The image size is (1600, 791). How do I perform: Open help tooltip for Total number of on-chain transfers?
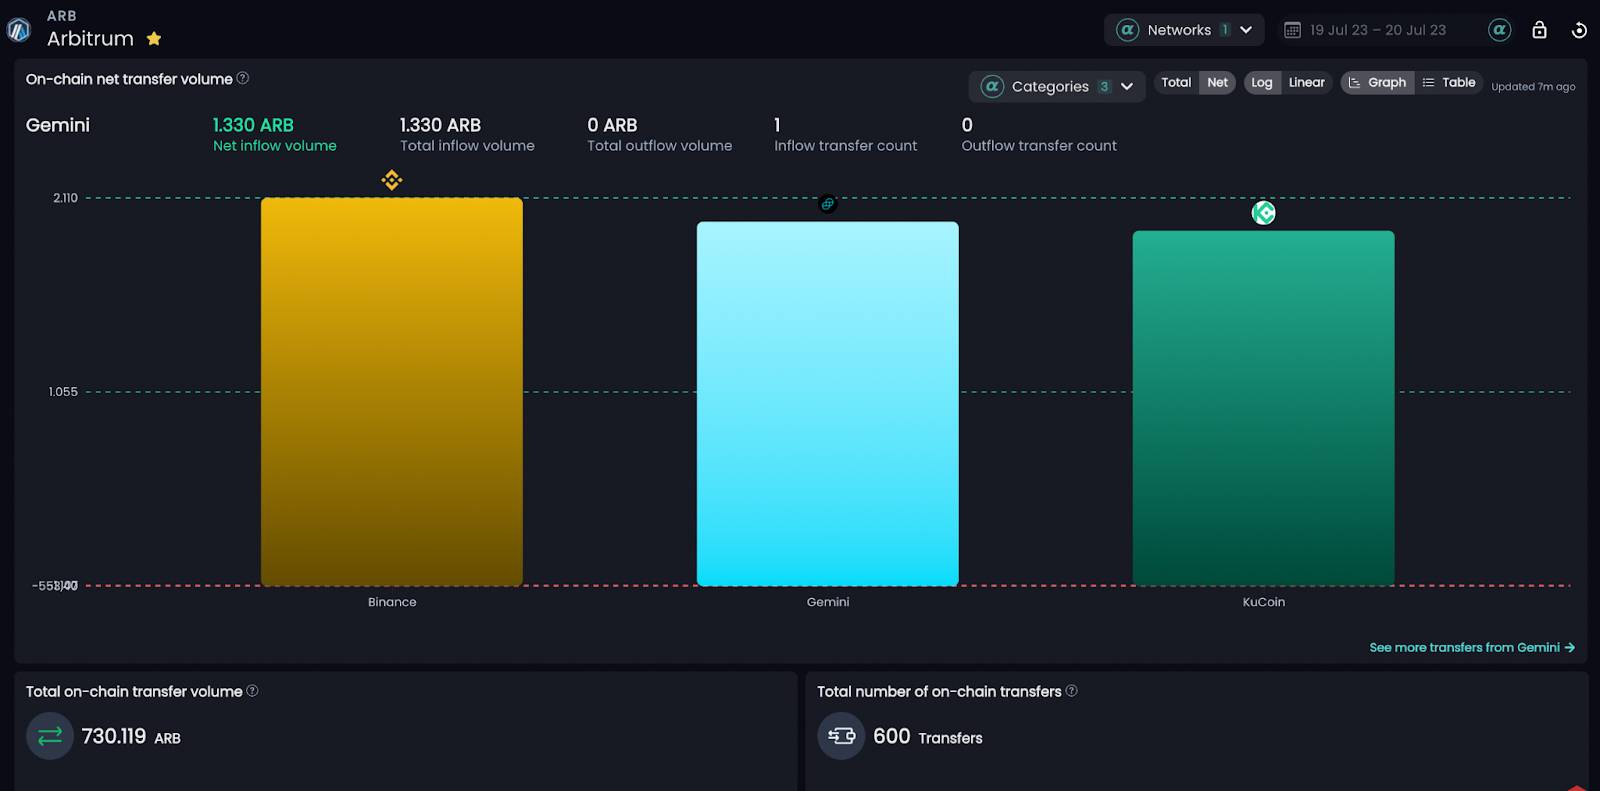[x=1071, y=690]
